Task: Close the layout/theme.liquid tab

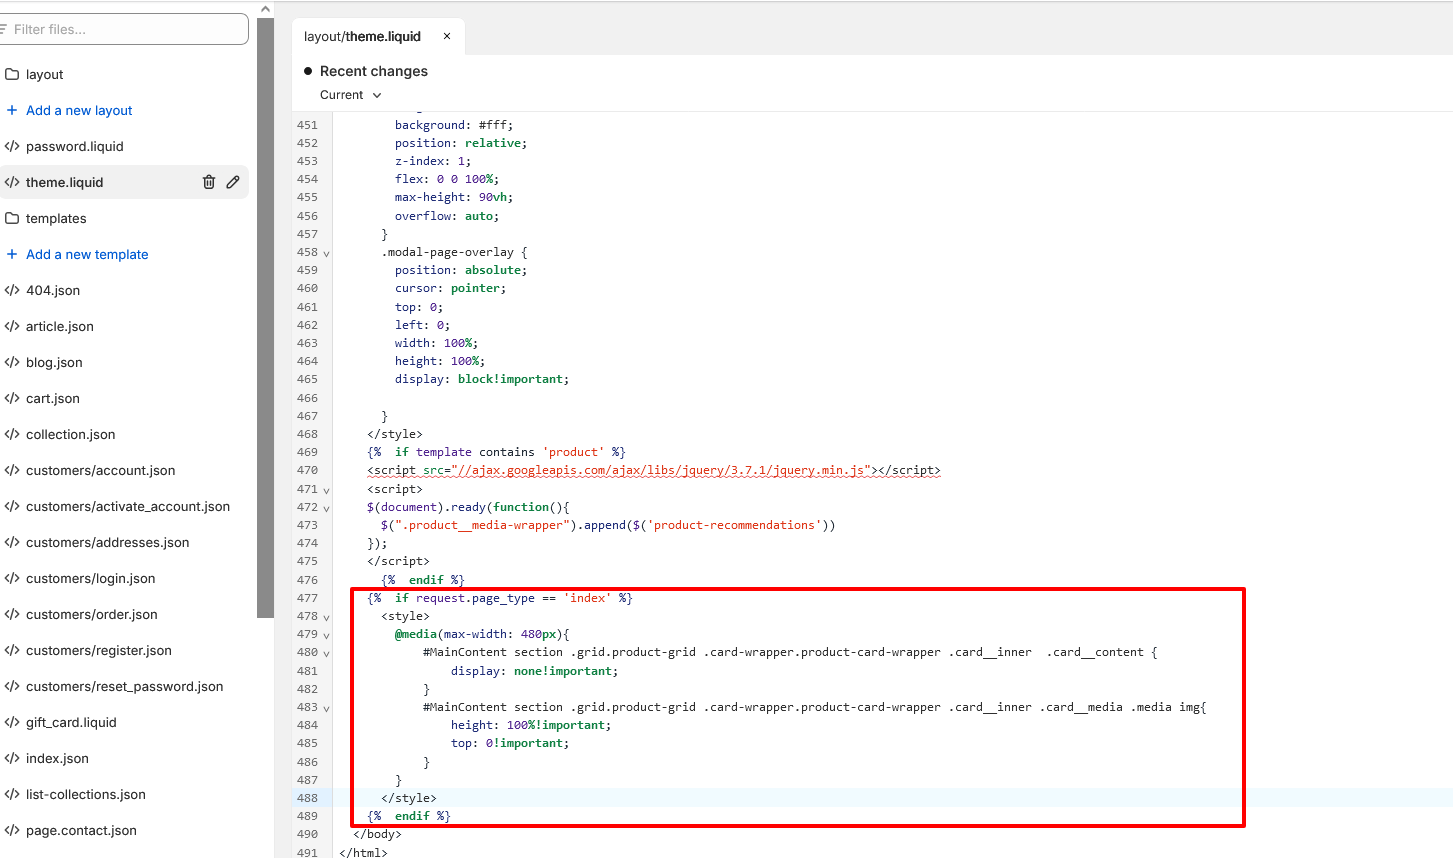Action: tap(447, 36)
